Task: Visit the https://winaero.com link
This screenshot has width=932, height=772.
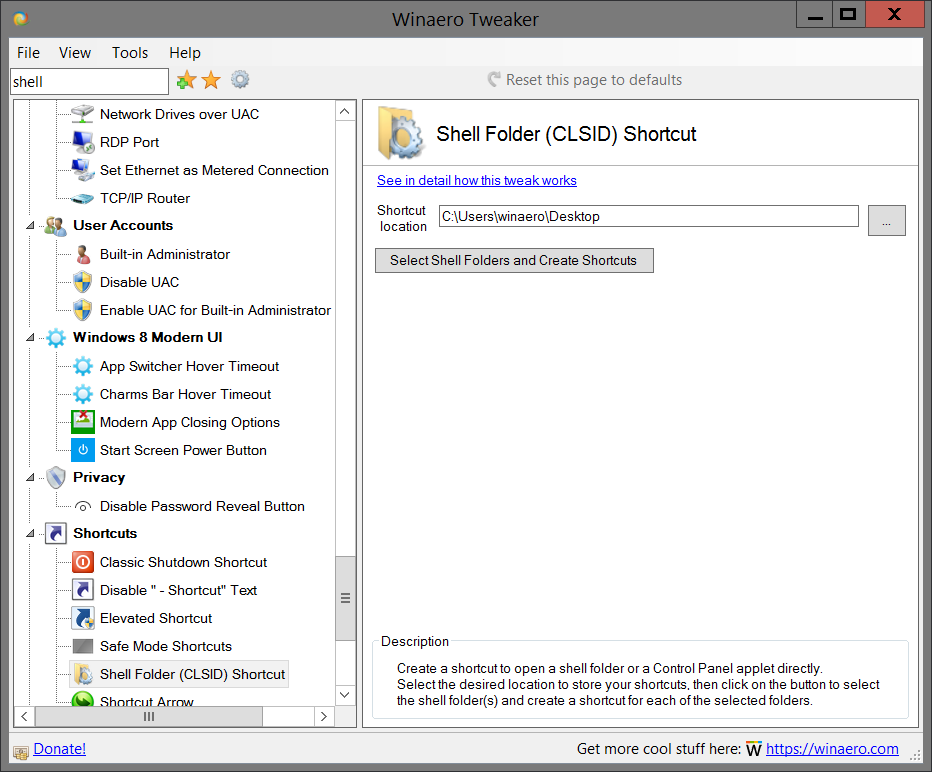Action: pyautogui.click(x=832, y=749)
